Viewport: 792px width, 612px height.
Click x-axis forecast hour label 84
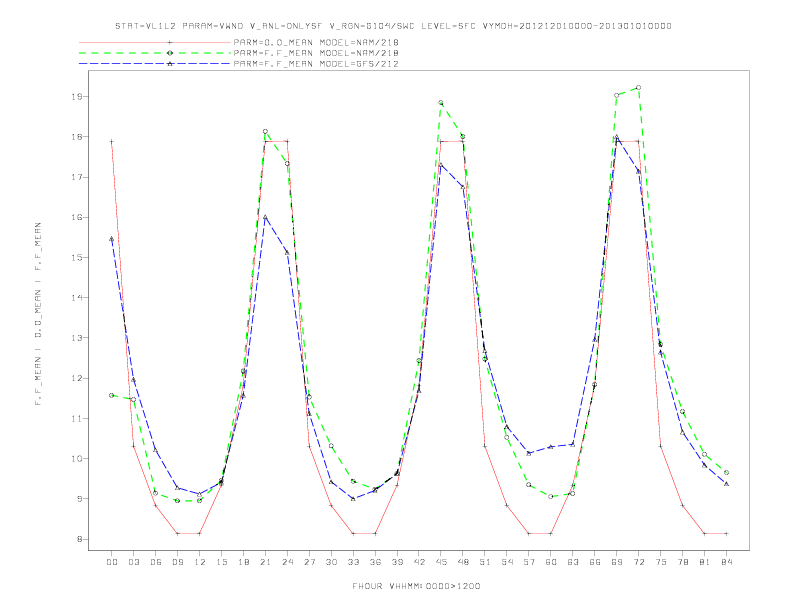[x=727, y=562]
